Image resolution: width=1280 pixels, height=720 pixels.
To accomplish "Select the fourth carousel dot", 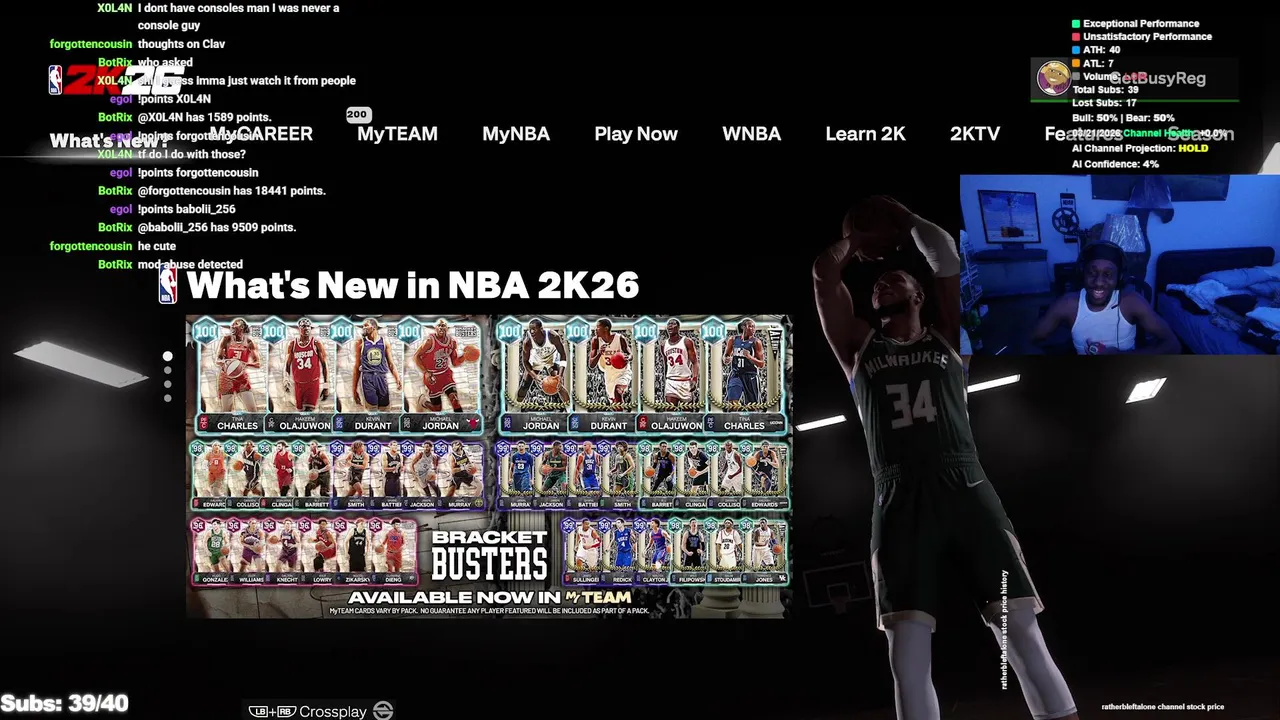I will [168, 397].
